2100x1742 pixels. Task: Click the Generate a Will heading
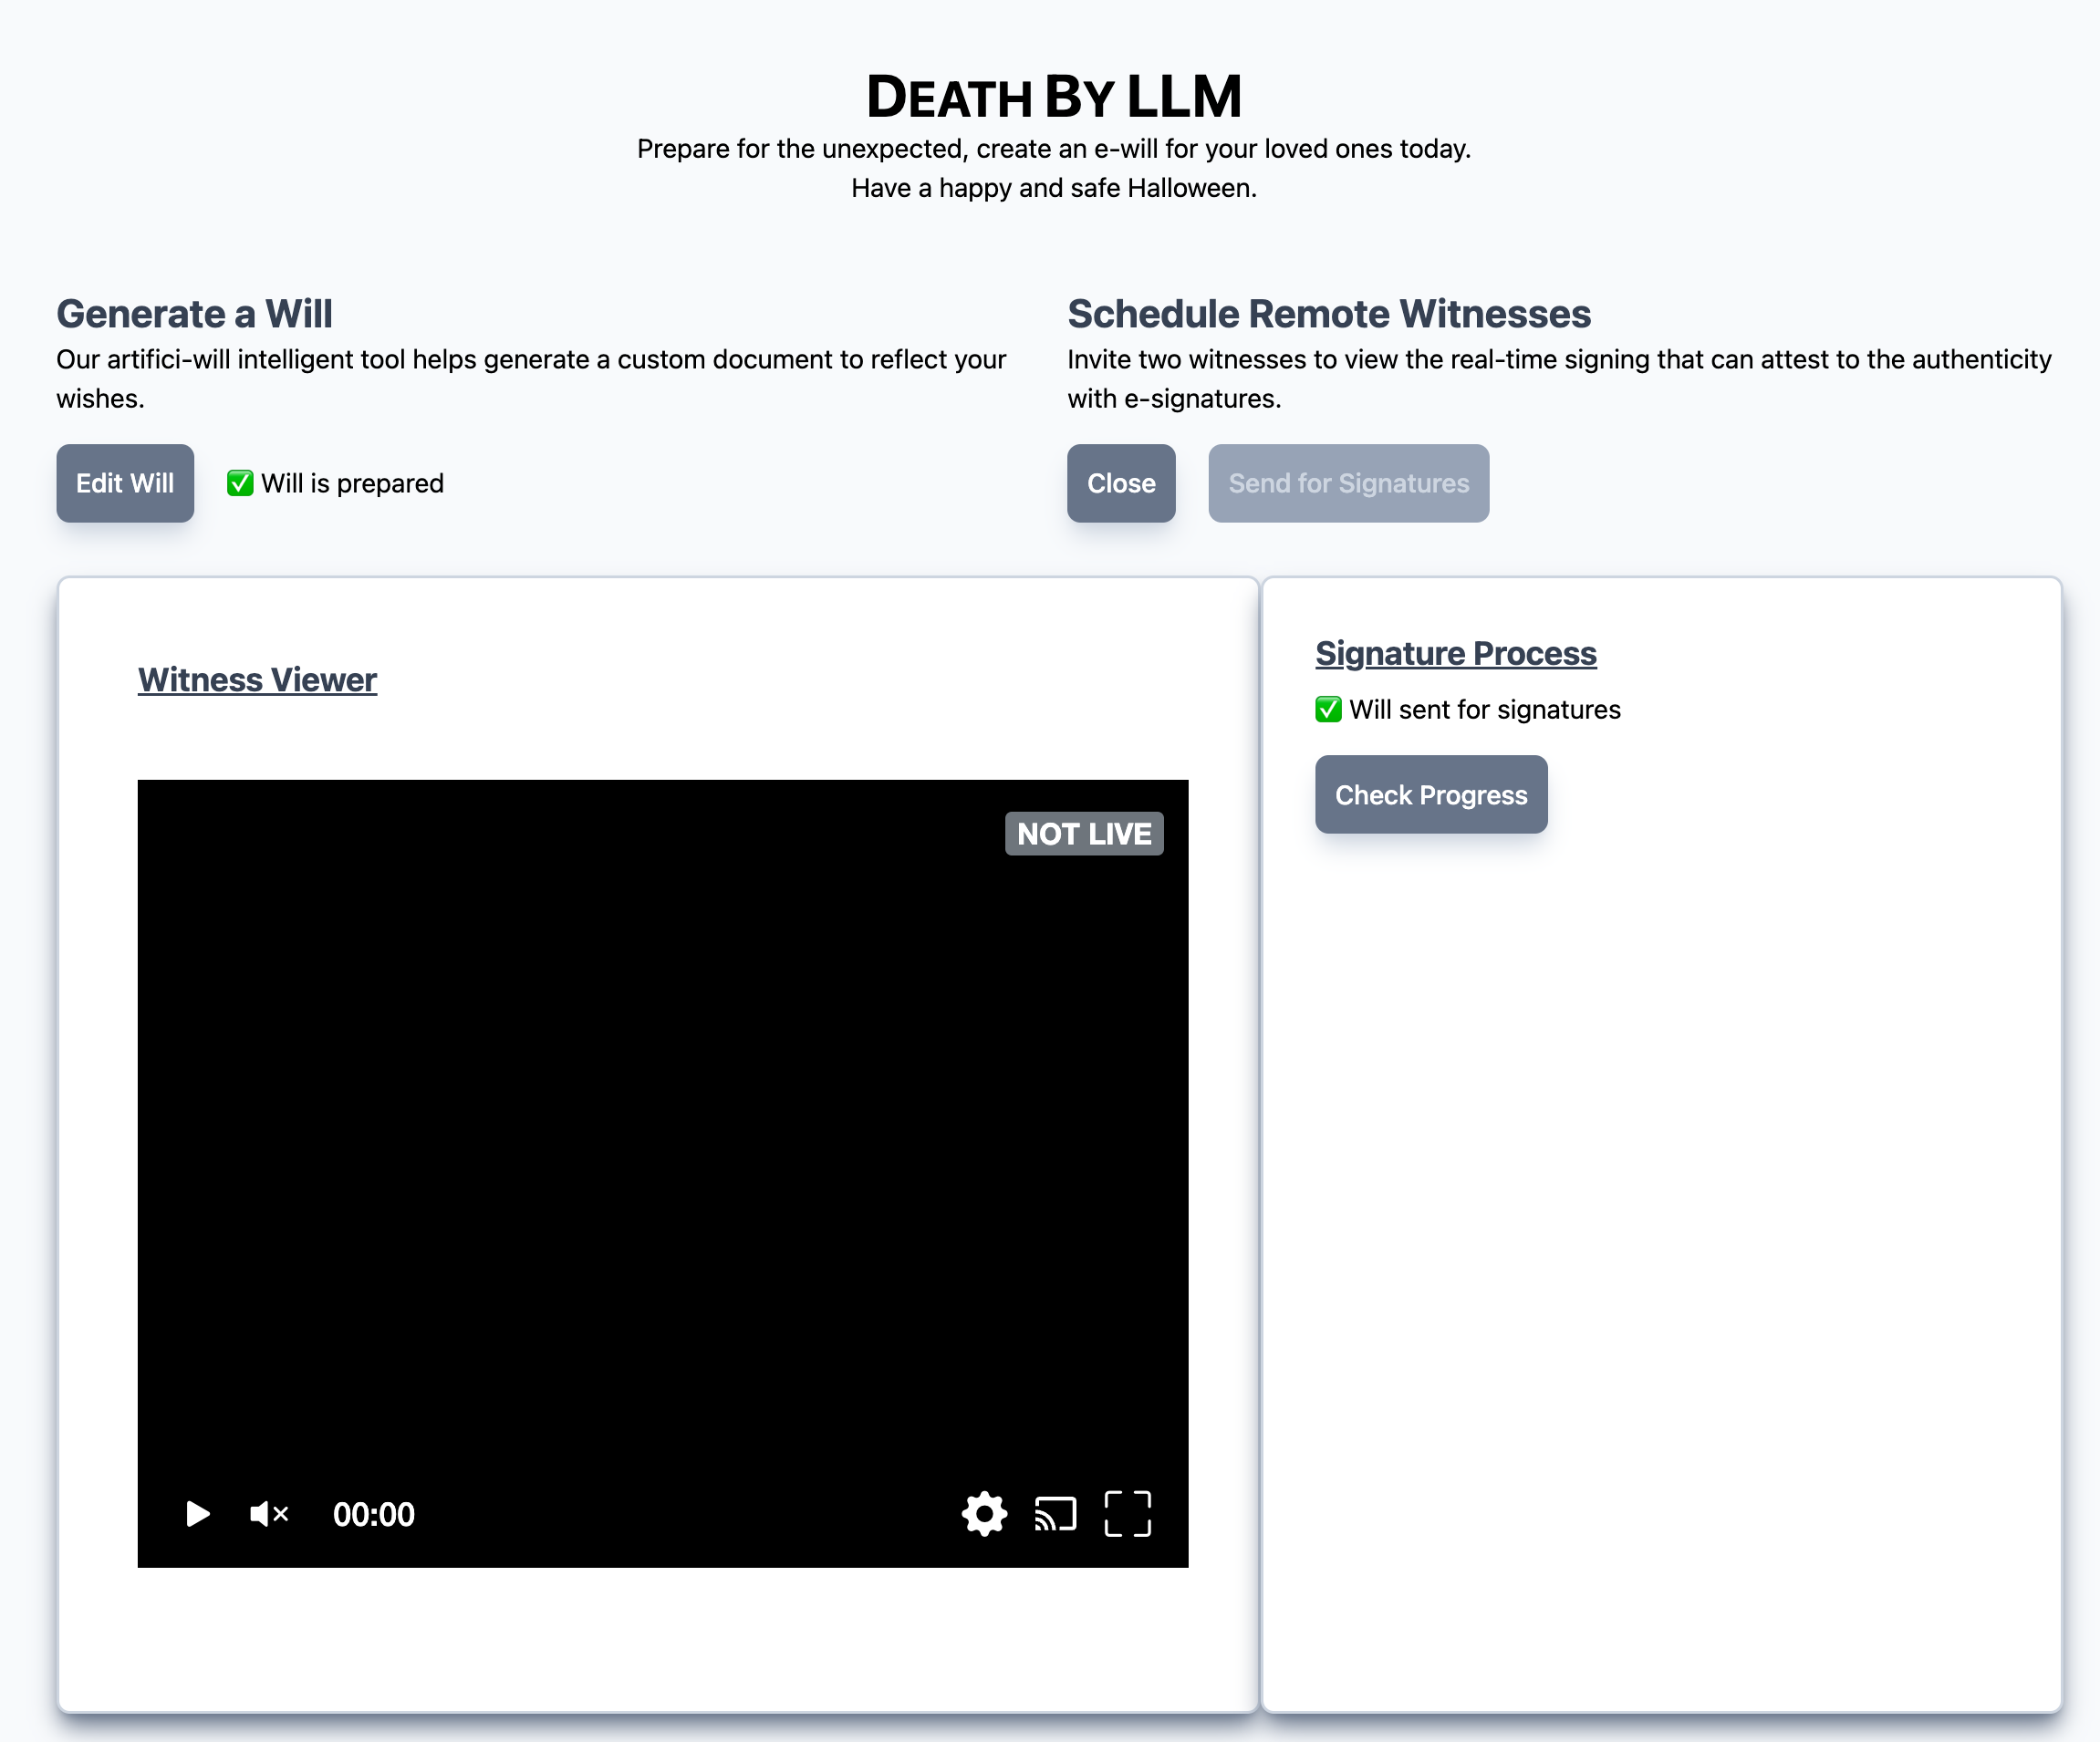tap(194, 313)
